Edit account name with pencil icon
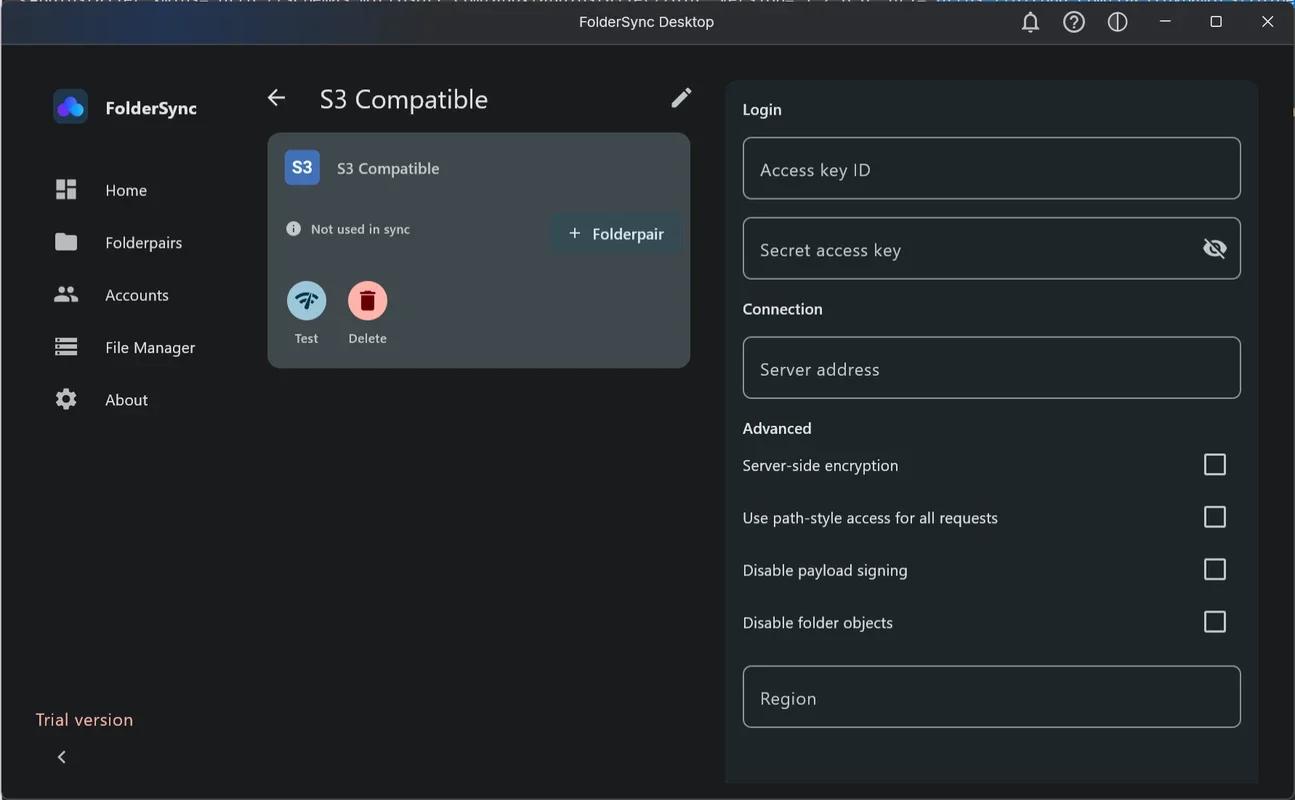The image size is (1295, 800). point(681,98)
